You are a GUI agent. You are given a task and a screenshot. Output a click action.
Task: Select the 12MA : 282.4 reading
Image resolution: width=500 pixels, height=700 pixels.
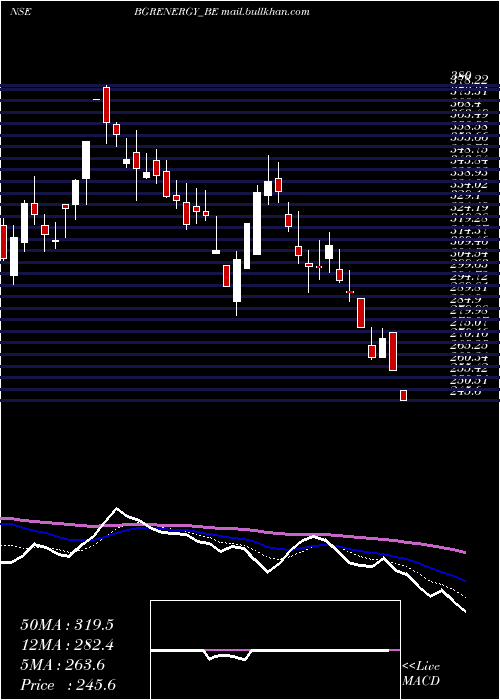[x=67, y=645]
